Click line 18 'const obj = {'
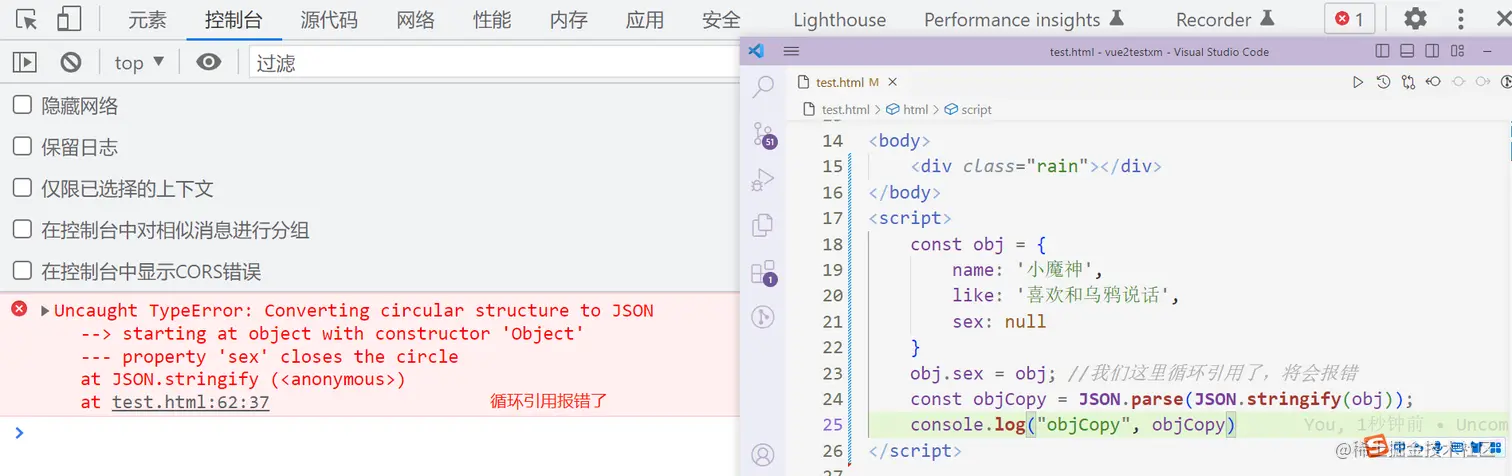 (978, 244)
